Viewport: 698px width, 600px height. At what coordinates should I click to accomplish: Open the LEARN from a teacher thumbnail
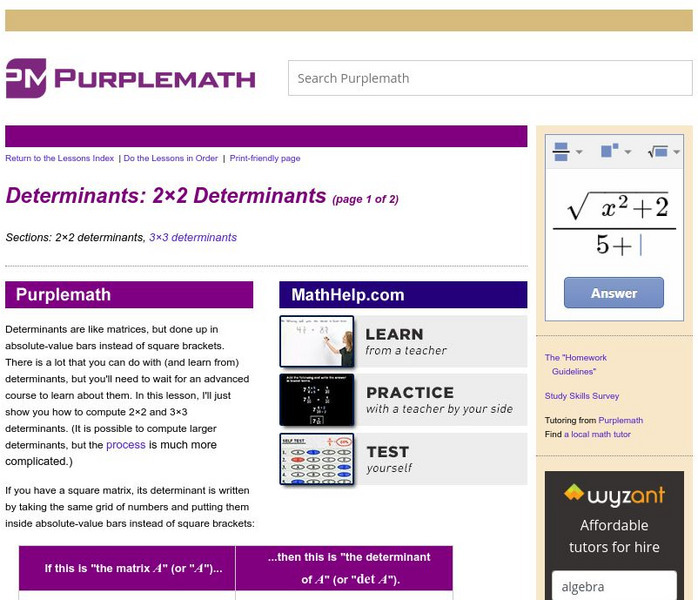(317, 341)
